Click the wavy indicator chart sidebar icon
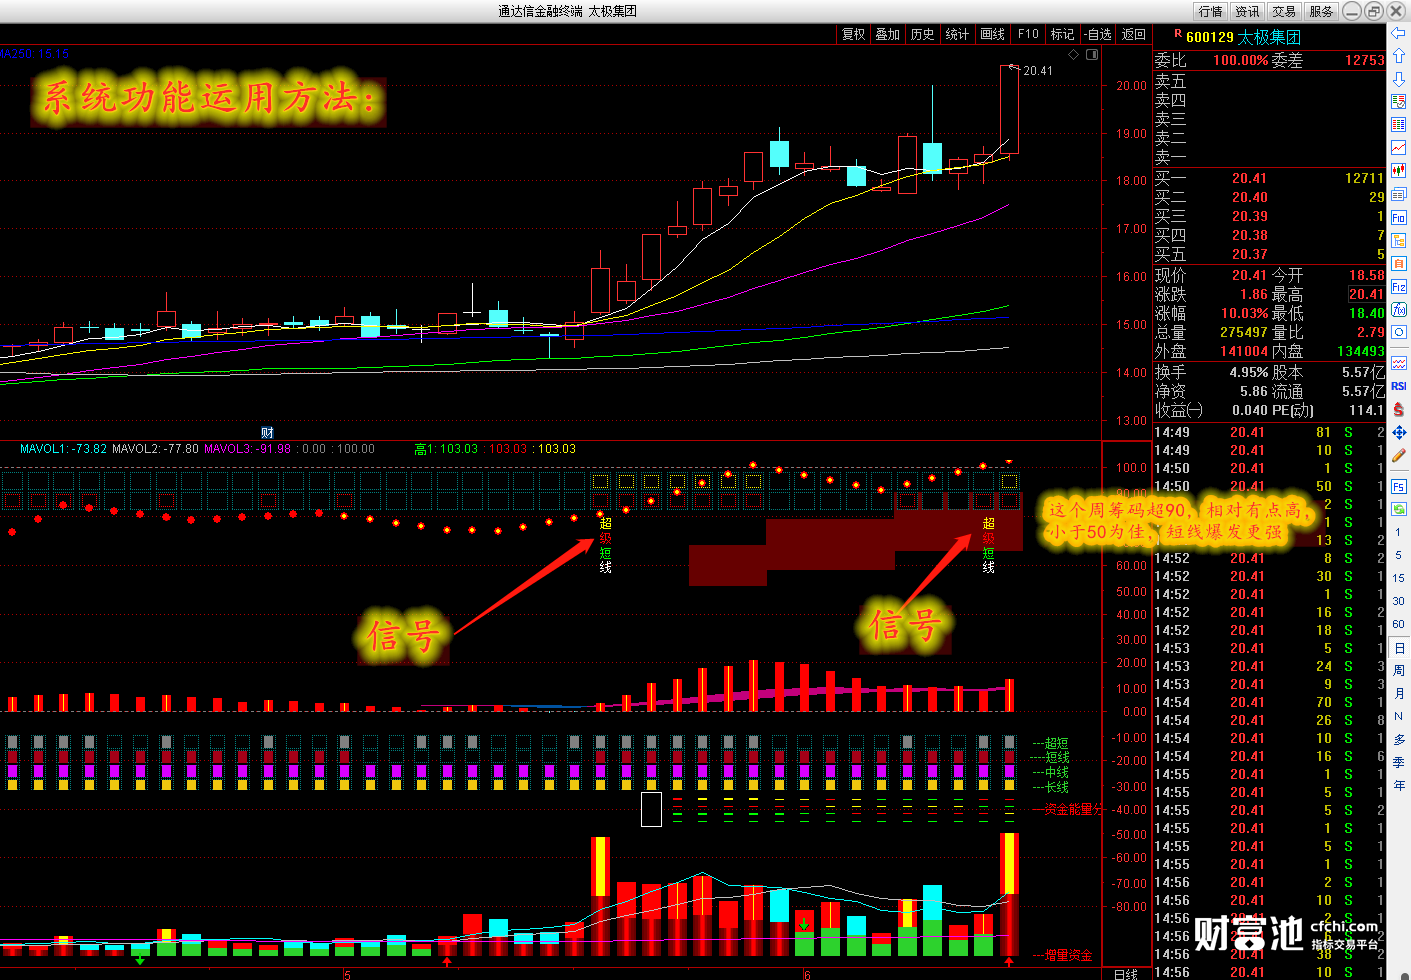1411x980 pixels. [x=1399, y=363]
